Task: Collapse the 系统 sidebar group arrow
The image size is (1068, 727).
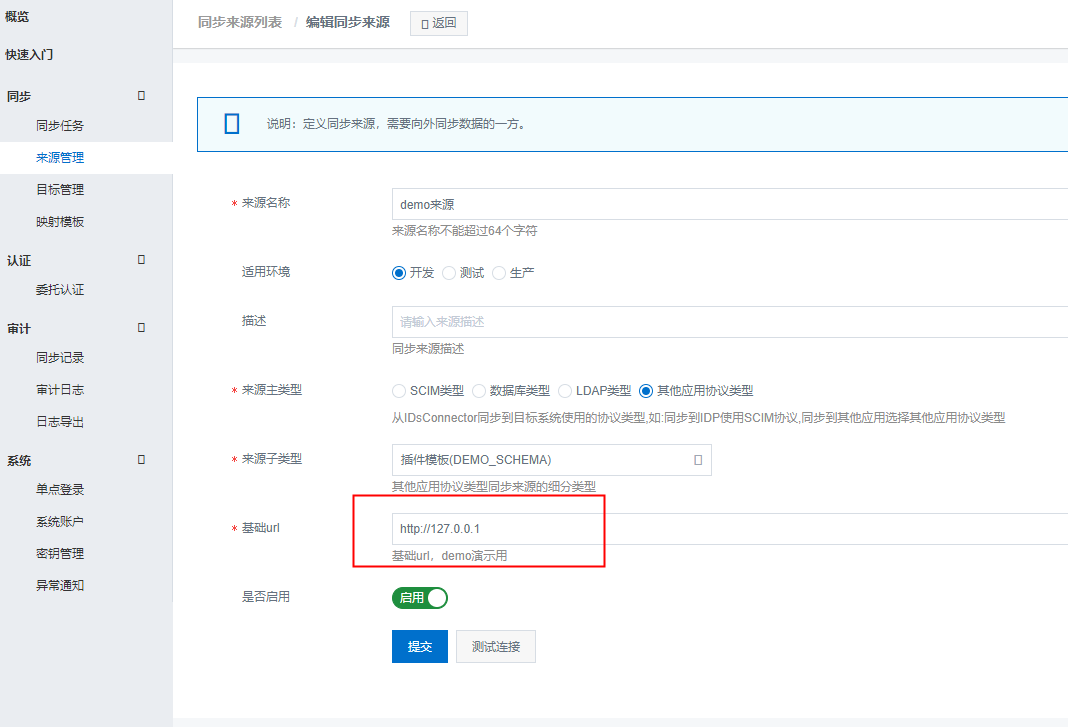Action: point(141,460)
